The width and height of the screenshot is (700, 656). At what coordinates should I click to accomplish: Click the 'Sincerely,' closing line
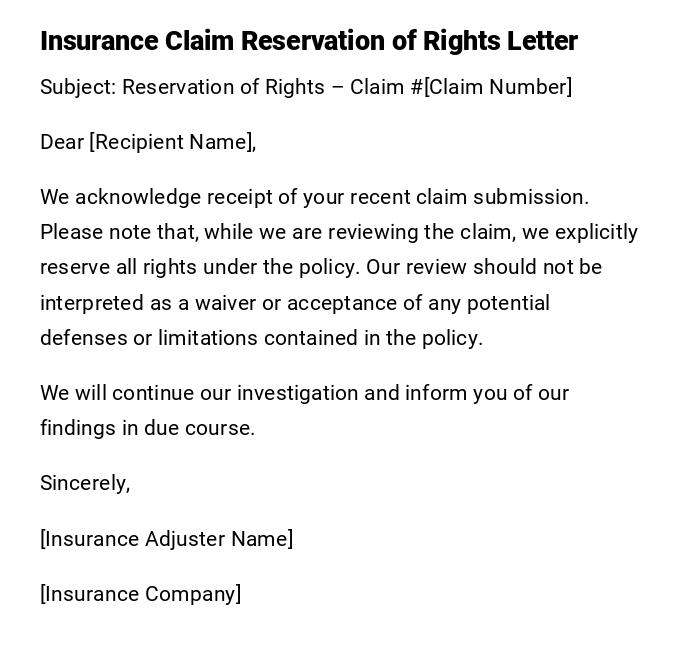tap(85, 483)
